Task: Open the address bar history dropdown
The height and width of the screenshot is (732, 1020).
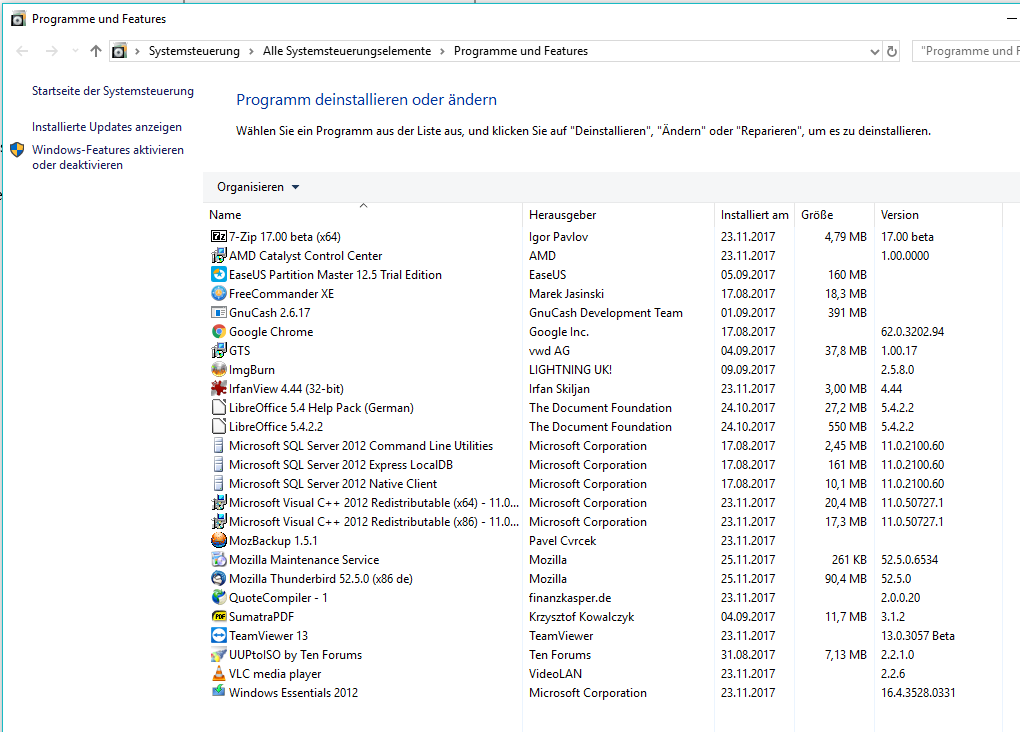Action: pyautogui.click(x=874, y=51)
